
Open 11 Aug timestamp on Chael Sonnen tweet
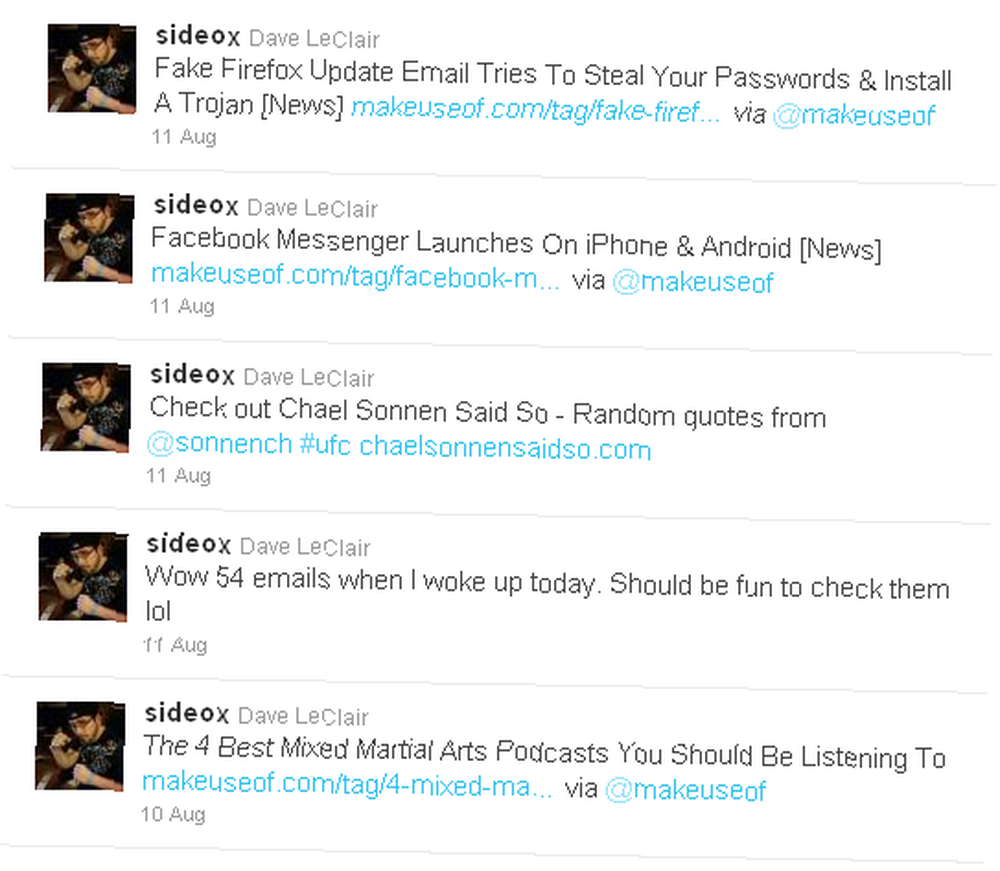[x=179, y=476]
